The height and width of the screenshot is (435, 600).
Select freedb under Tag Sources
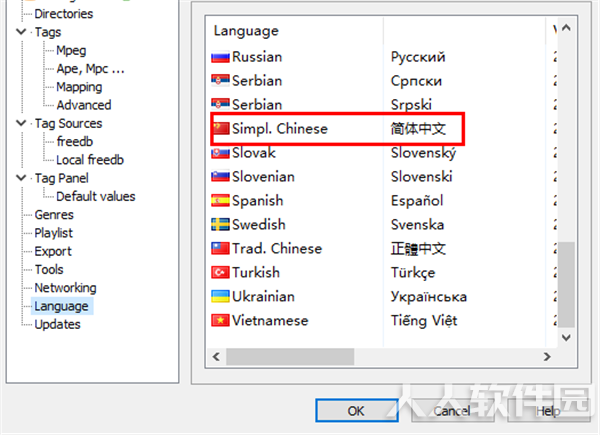click(75, 142)
